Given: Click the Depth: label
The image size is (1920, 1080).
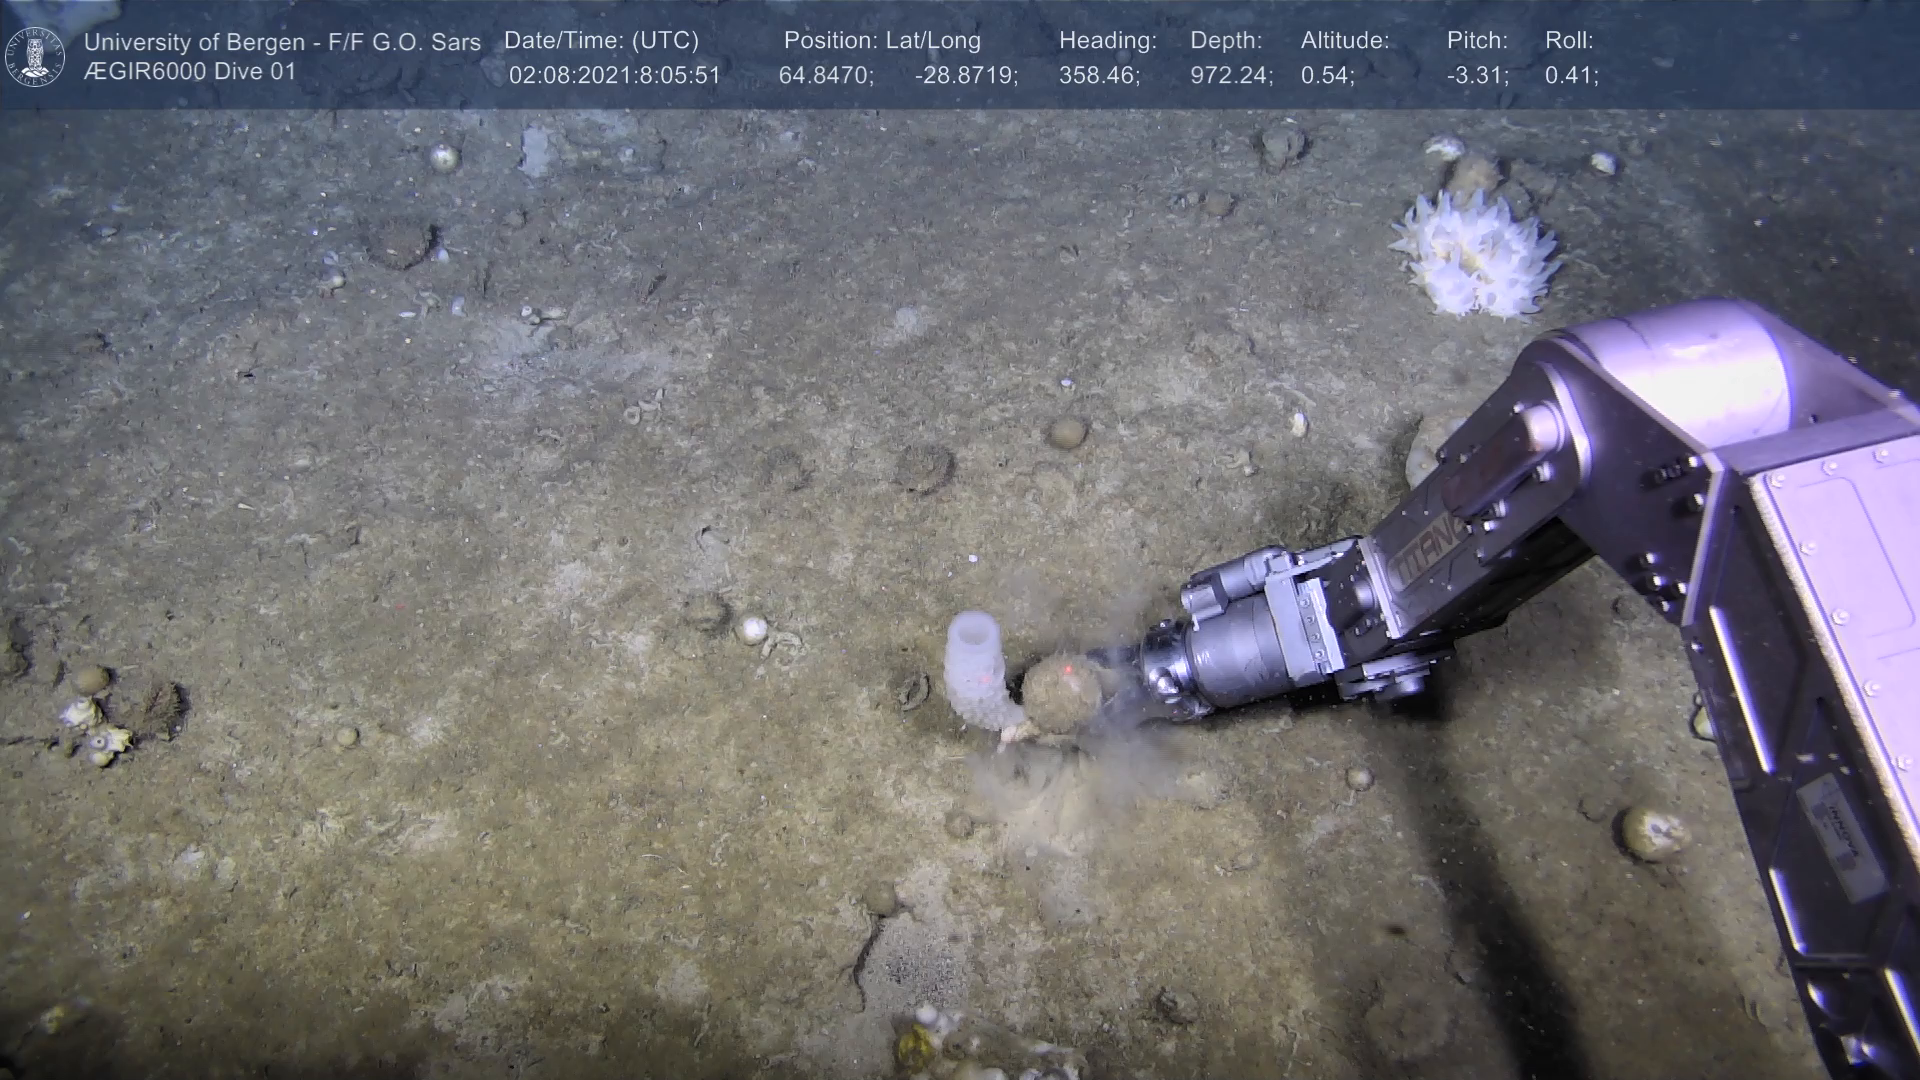Looking at the screenshot, I should coord(1226,41).
